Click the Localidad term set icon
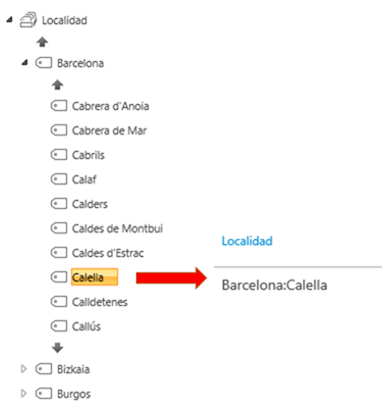Image resolution: width=389 pixels, height=405 pixels. click(28, 20)
